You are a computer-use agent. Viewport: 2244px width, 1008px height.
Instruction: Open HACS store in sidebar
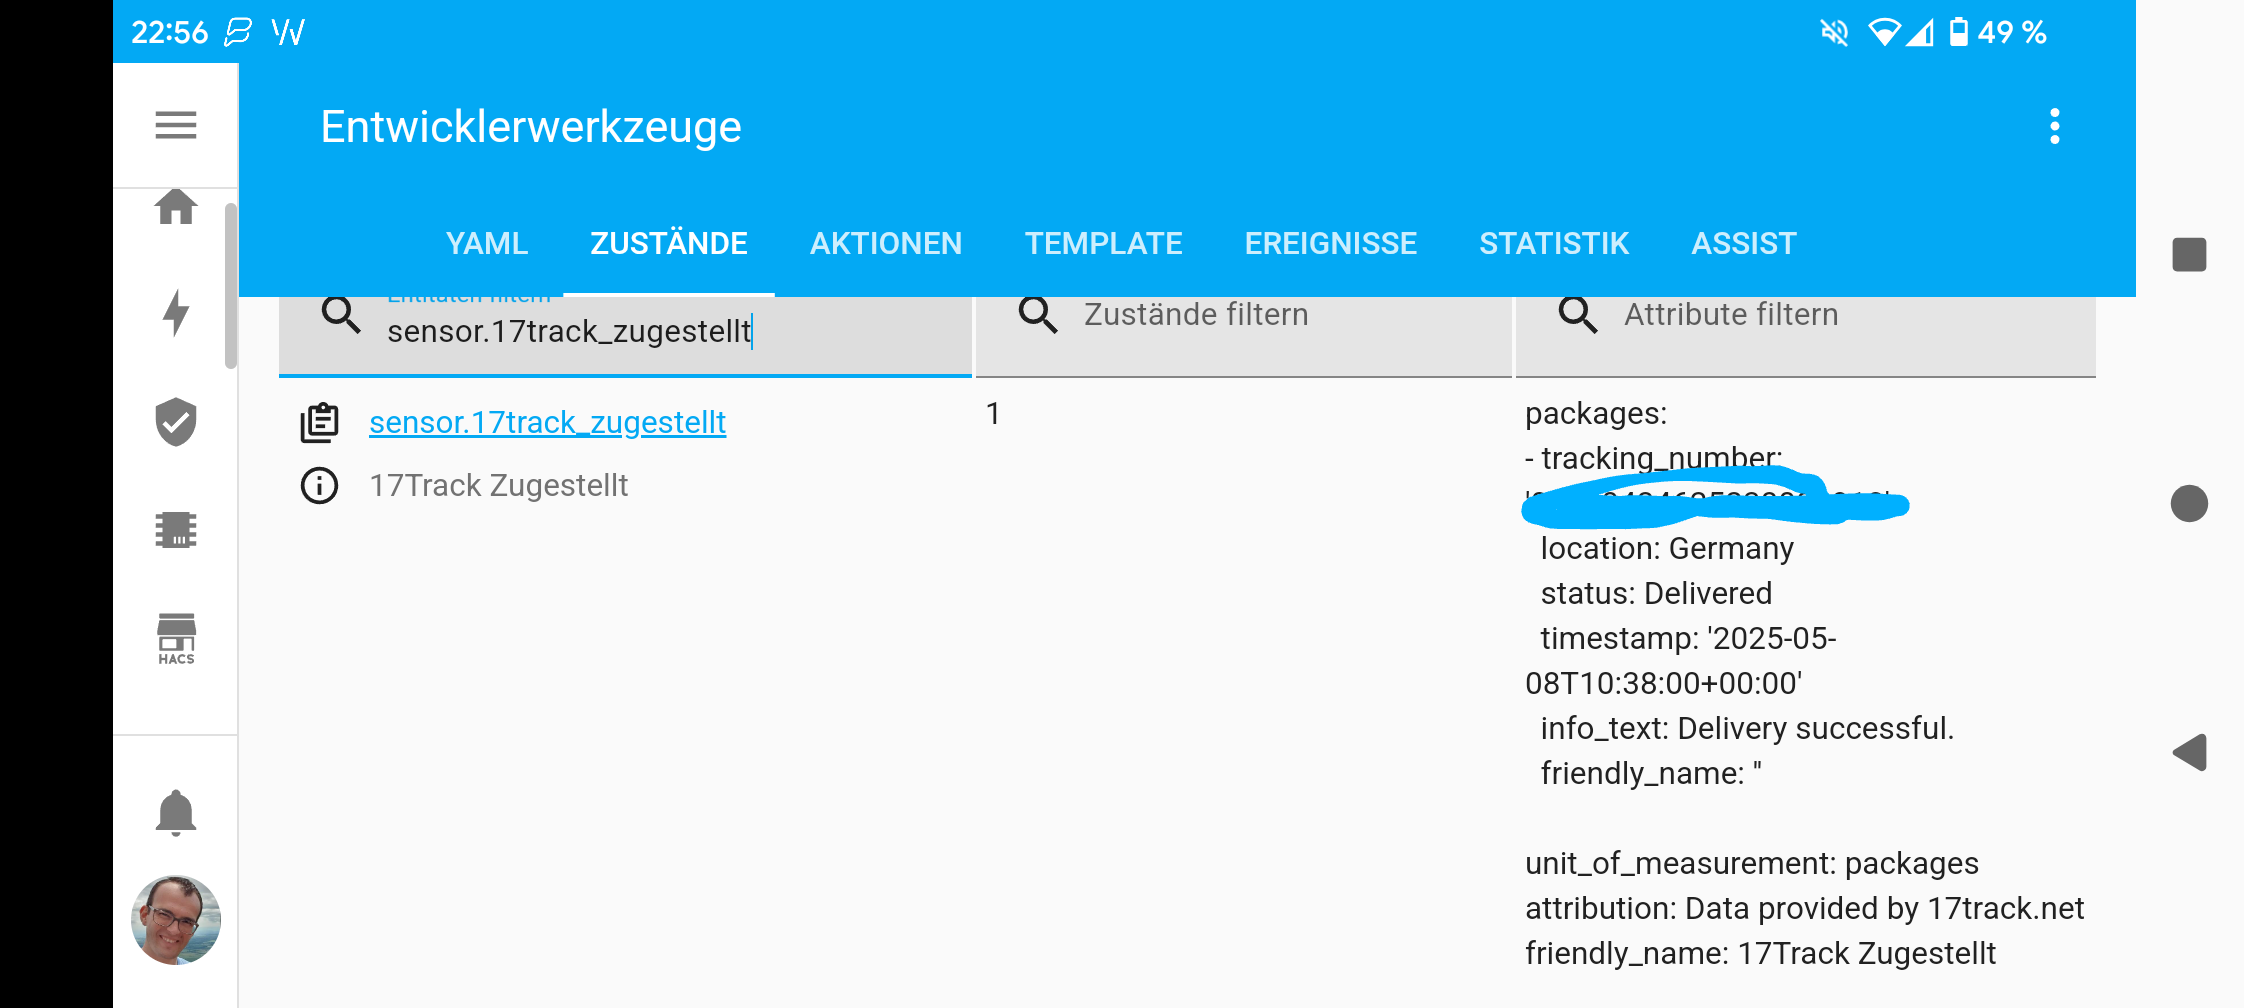[x=176, y=638]
